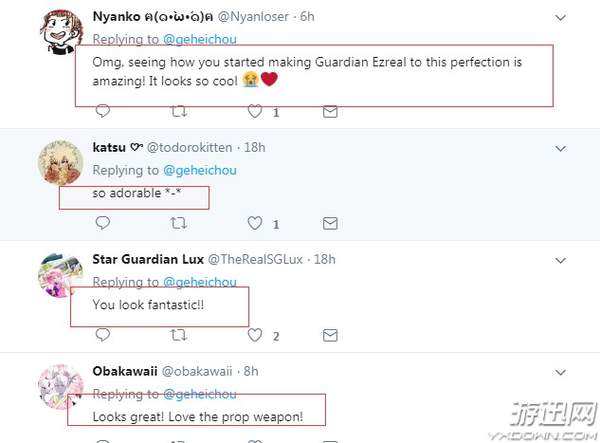Image resolution: width=600 pixels, height=443 pixels.
Task: Share Nyanko's tweet via envelope icon
Action: pyautogui.click(x=335, y=112)
